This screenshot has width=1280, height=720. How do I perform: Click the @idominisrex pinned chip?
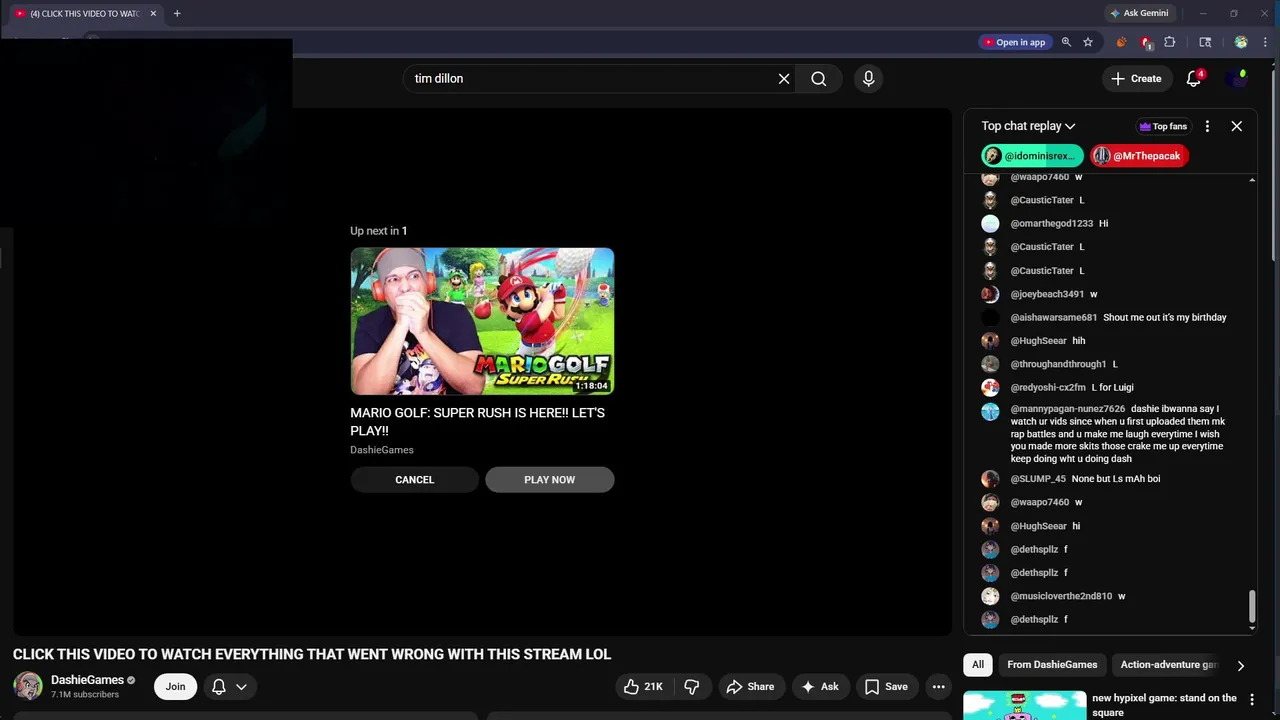click(1032, 156)
